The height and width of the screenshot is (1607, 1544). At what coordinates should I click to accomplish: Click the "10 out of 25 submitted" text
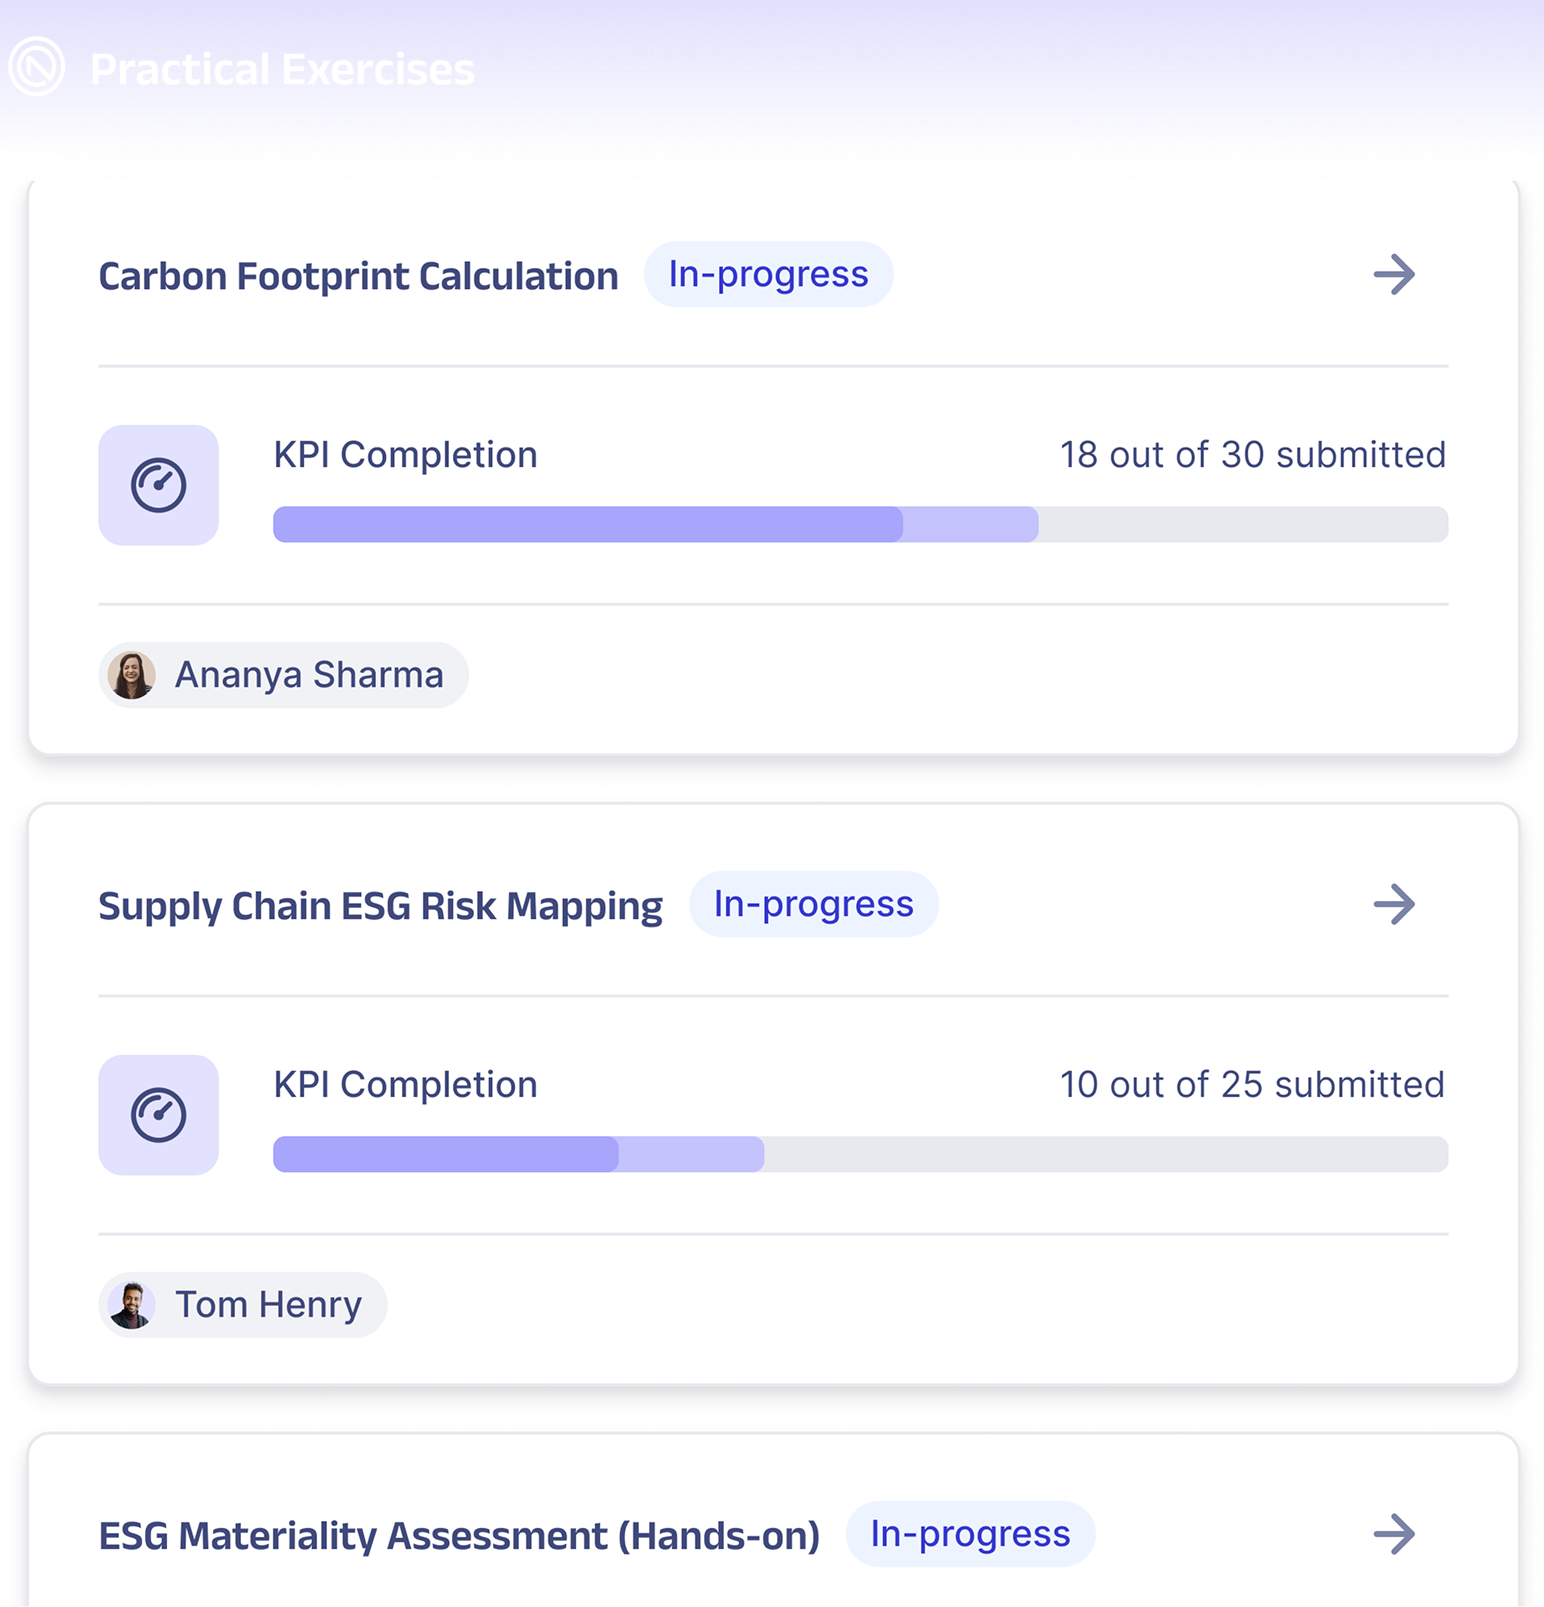[x=1252, y=1085]
